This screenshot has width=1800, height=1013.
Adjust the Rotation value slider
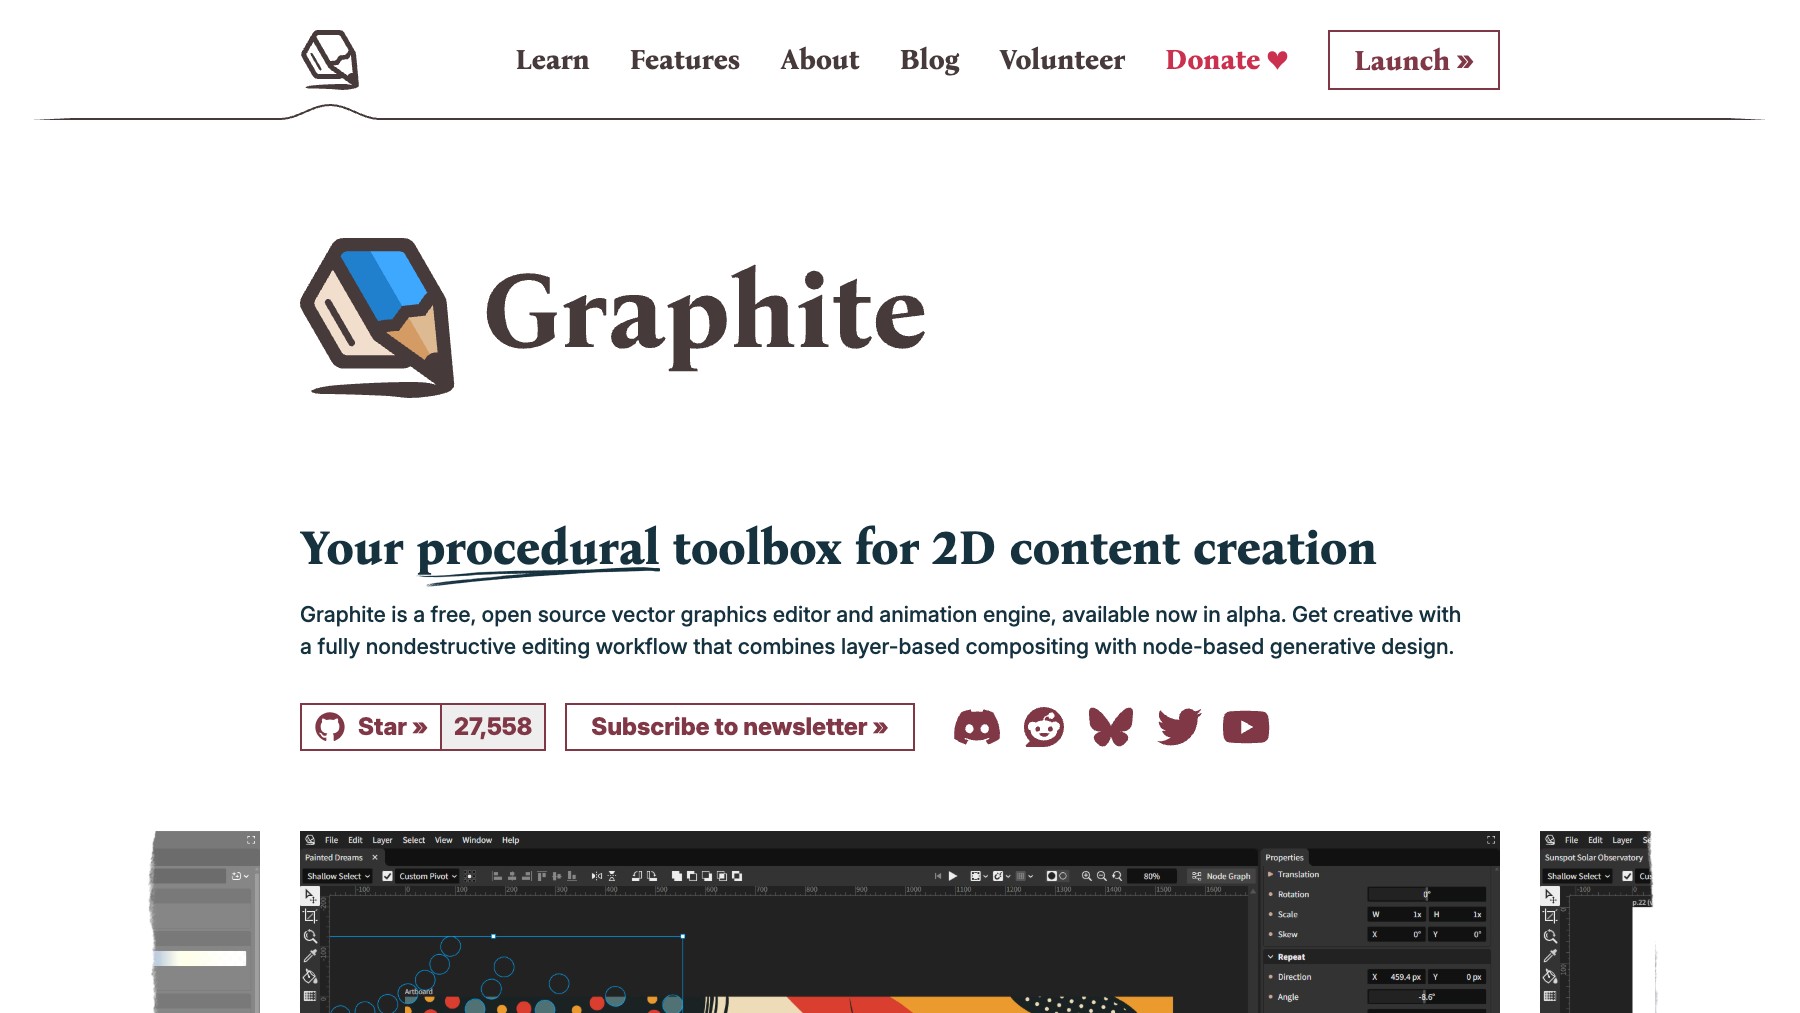point(1427,894)
